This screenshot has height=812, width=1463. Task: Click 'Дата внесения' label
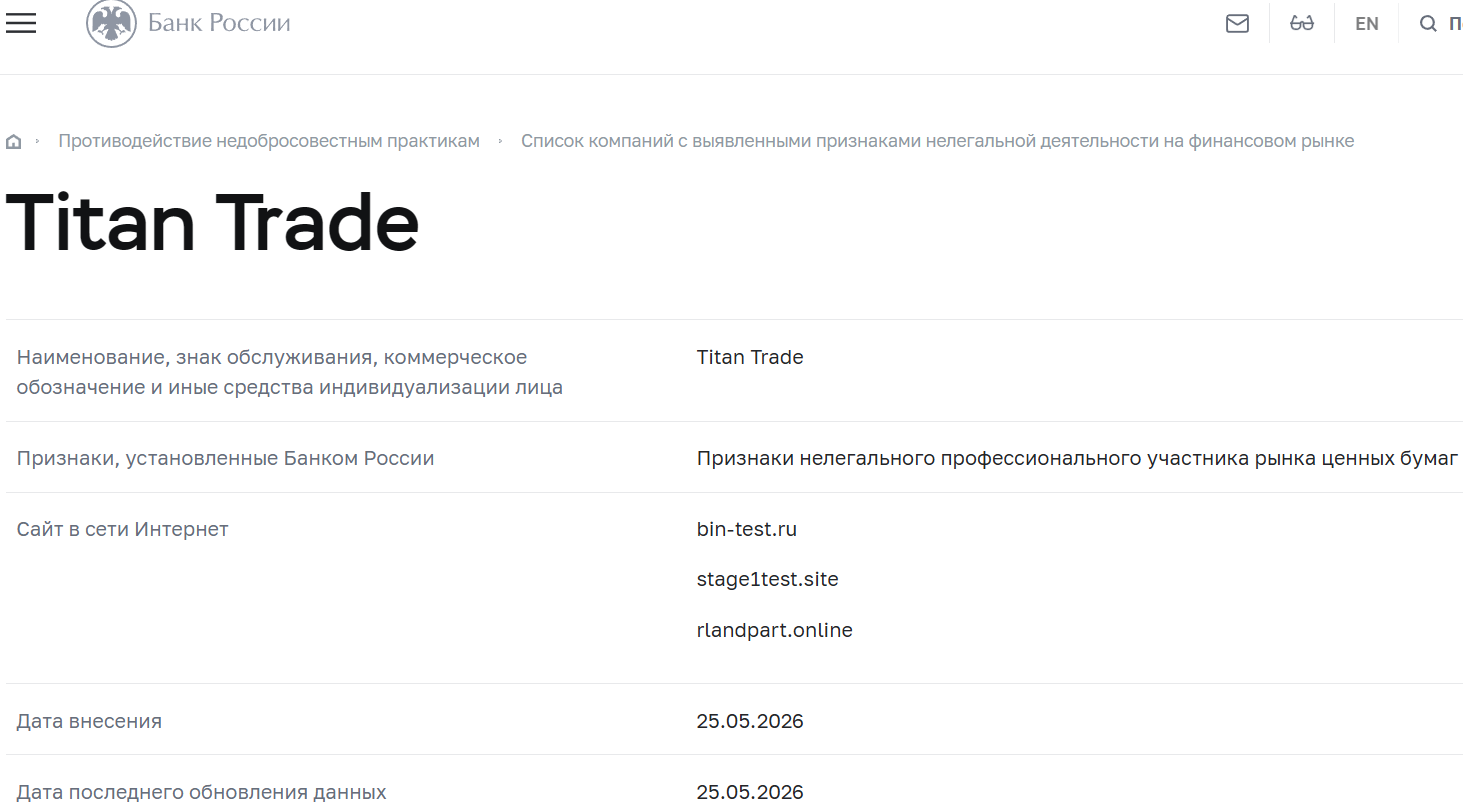pyautogui.click(x=89, y=721)
